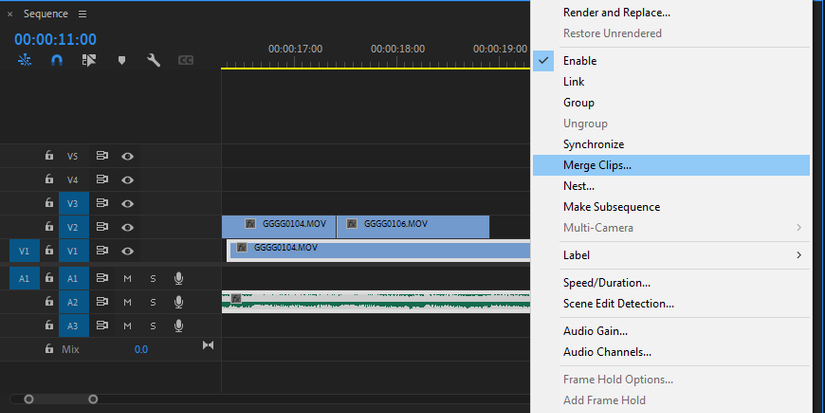Select the GGGG0106.MOV clip on V2
The image size is (825, 413).
(x=413, y=227)
